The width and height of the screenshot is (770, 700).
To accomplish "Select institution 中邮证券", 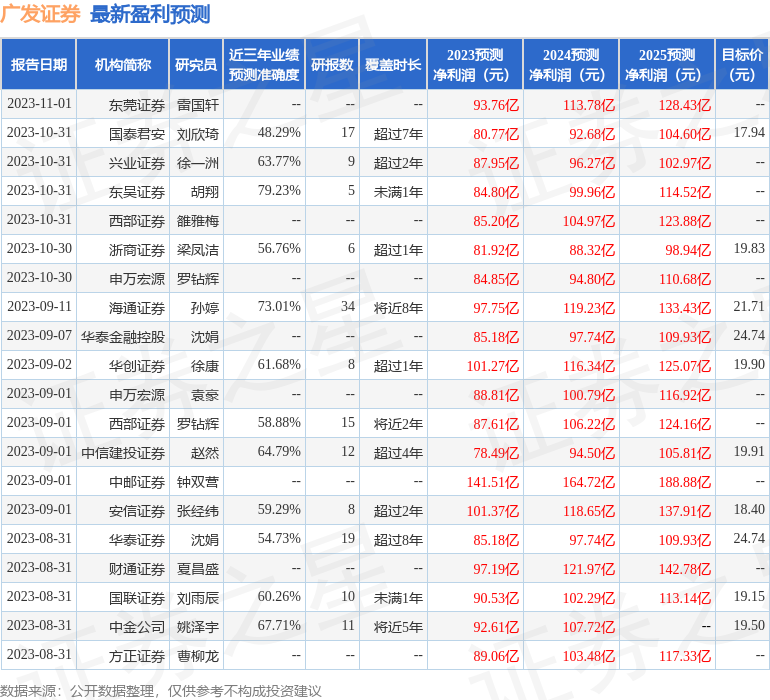I will coord(137,482).
